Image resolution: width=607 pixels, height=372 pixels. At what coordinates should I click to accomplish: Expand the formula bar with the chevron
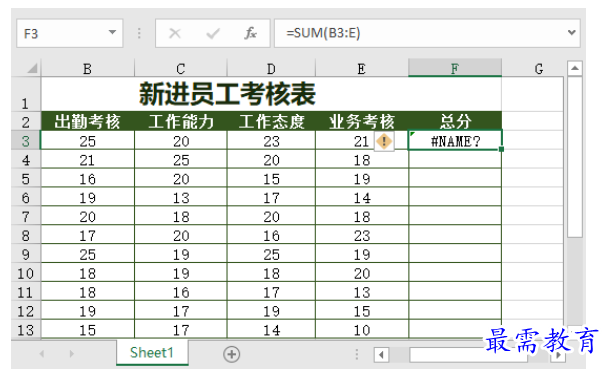(572, 33)
